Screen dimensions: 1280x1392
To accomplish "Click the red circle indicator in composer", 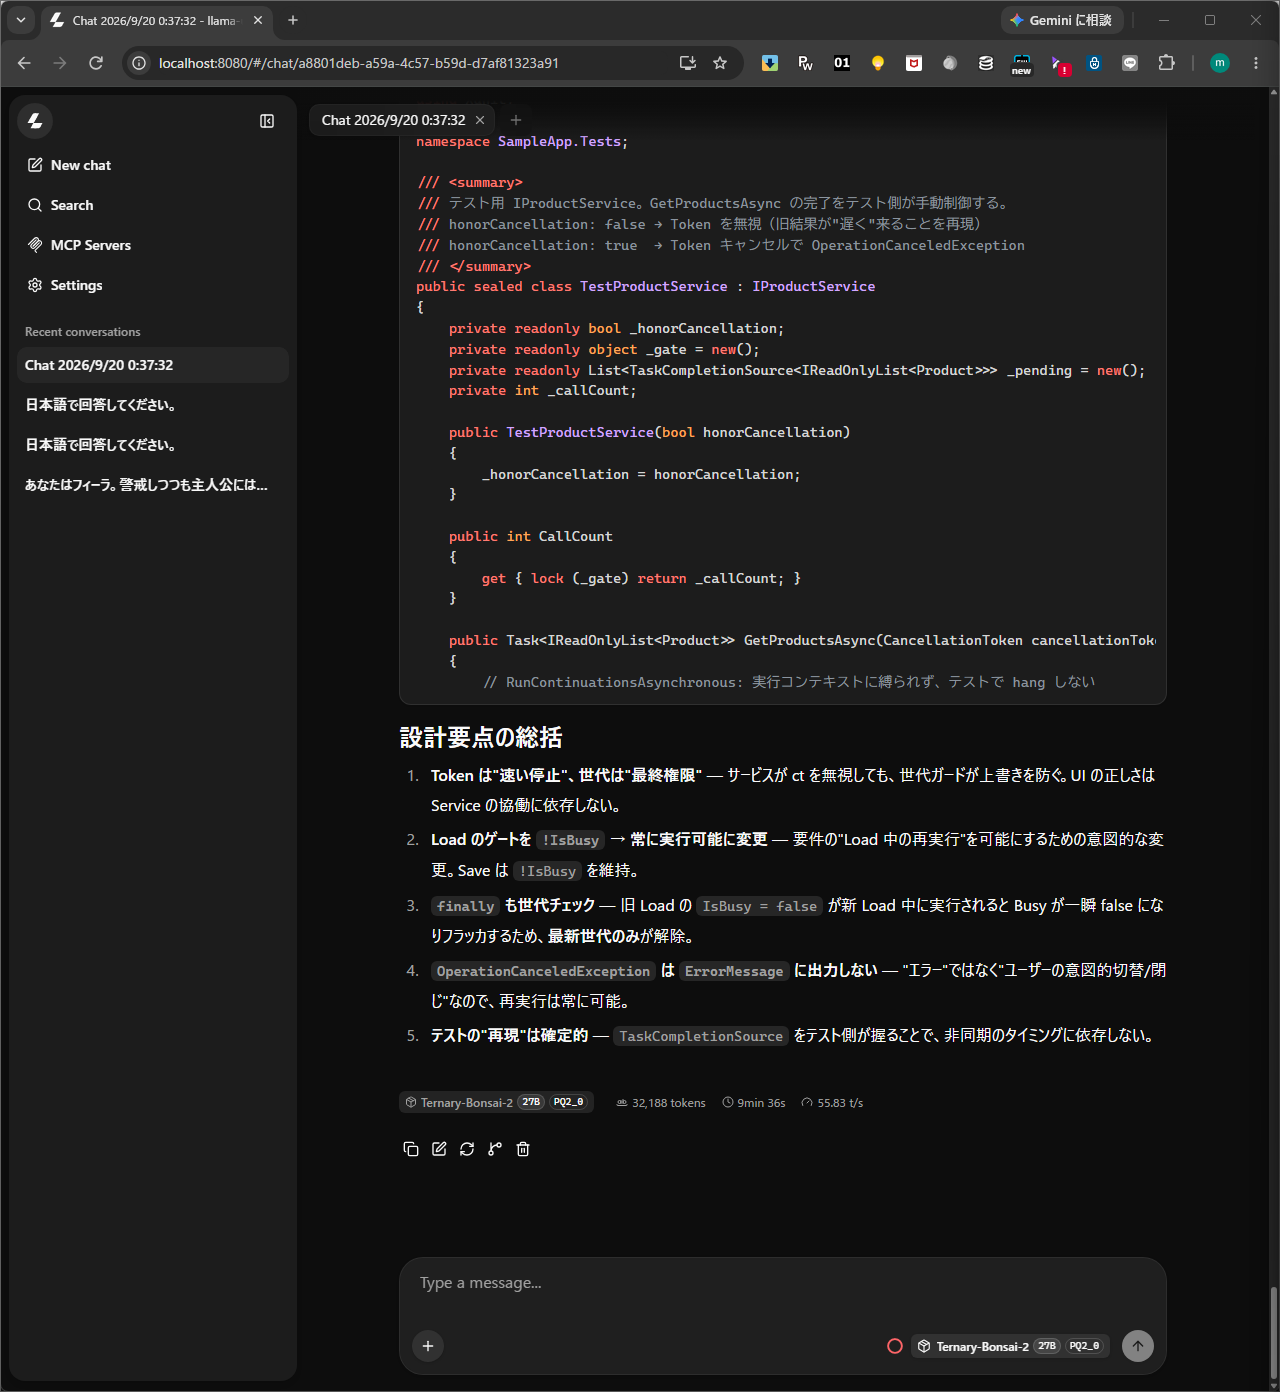I will point(895,1346).
